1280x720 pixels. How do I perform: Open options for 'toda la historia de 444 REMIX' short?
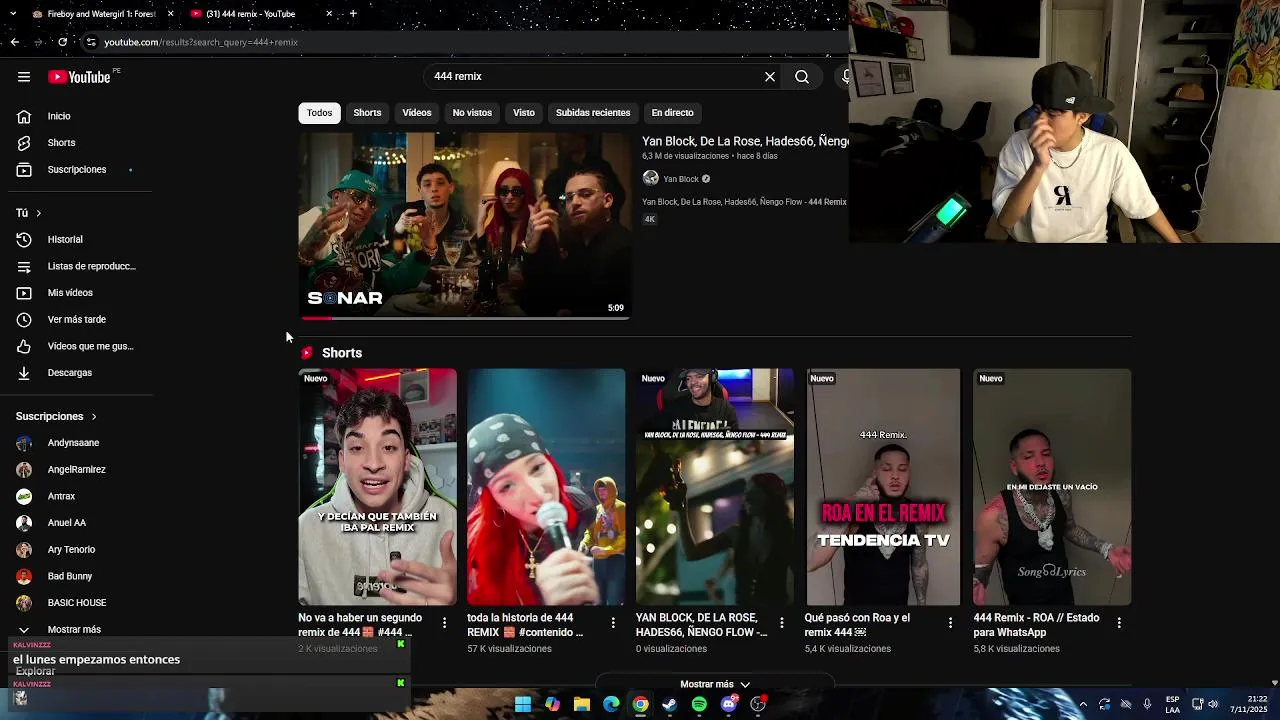click(613, 622)
